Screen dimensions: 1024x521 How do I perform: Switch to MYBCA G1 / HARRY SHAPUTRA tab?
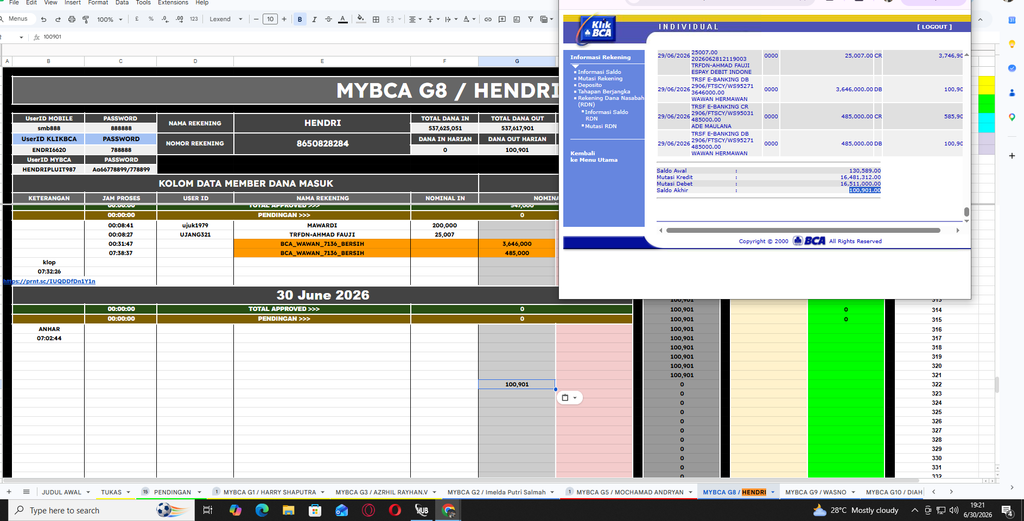269,492
